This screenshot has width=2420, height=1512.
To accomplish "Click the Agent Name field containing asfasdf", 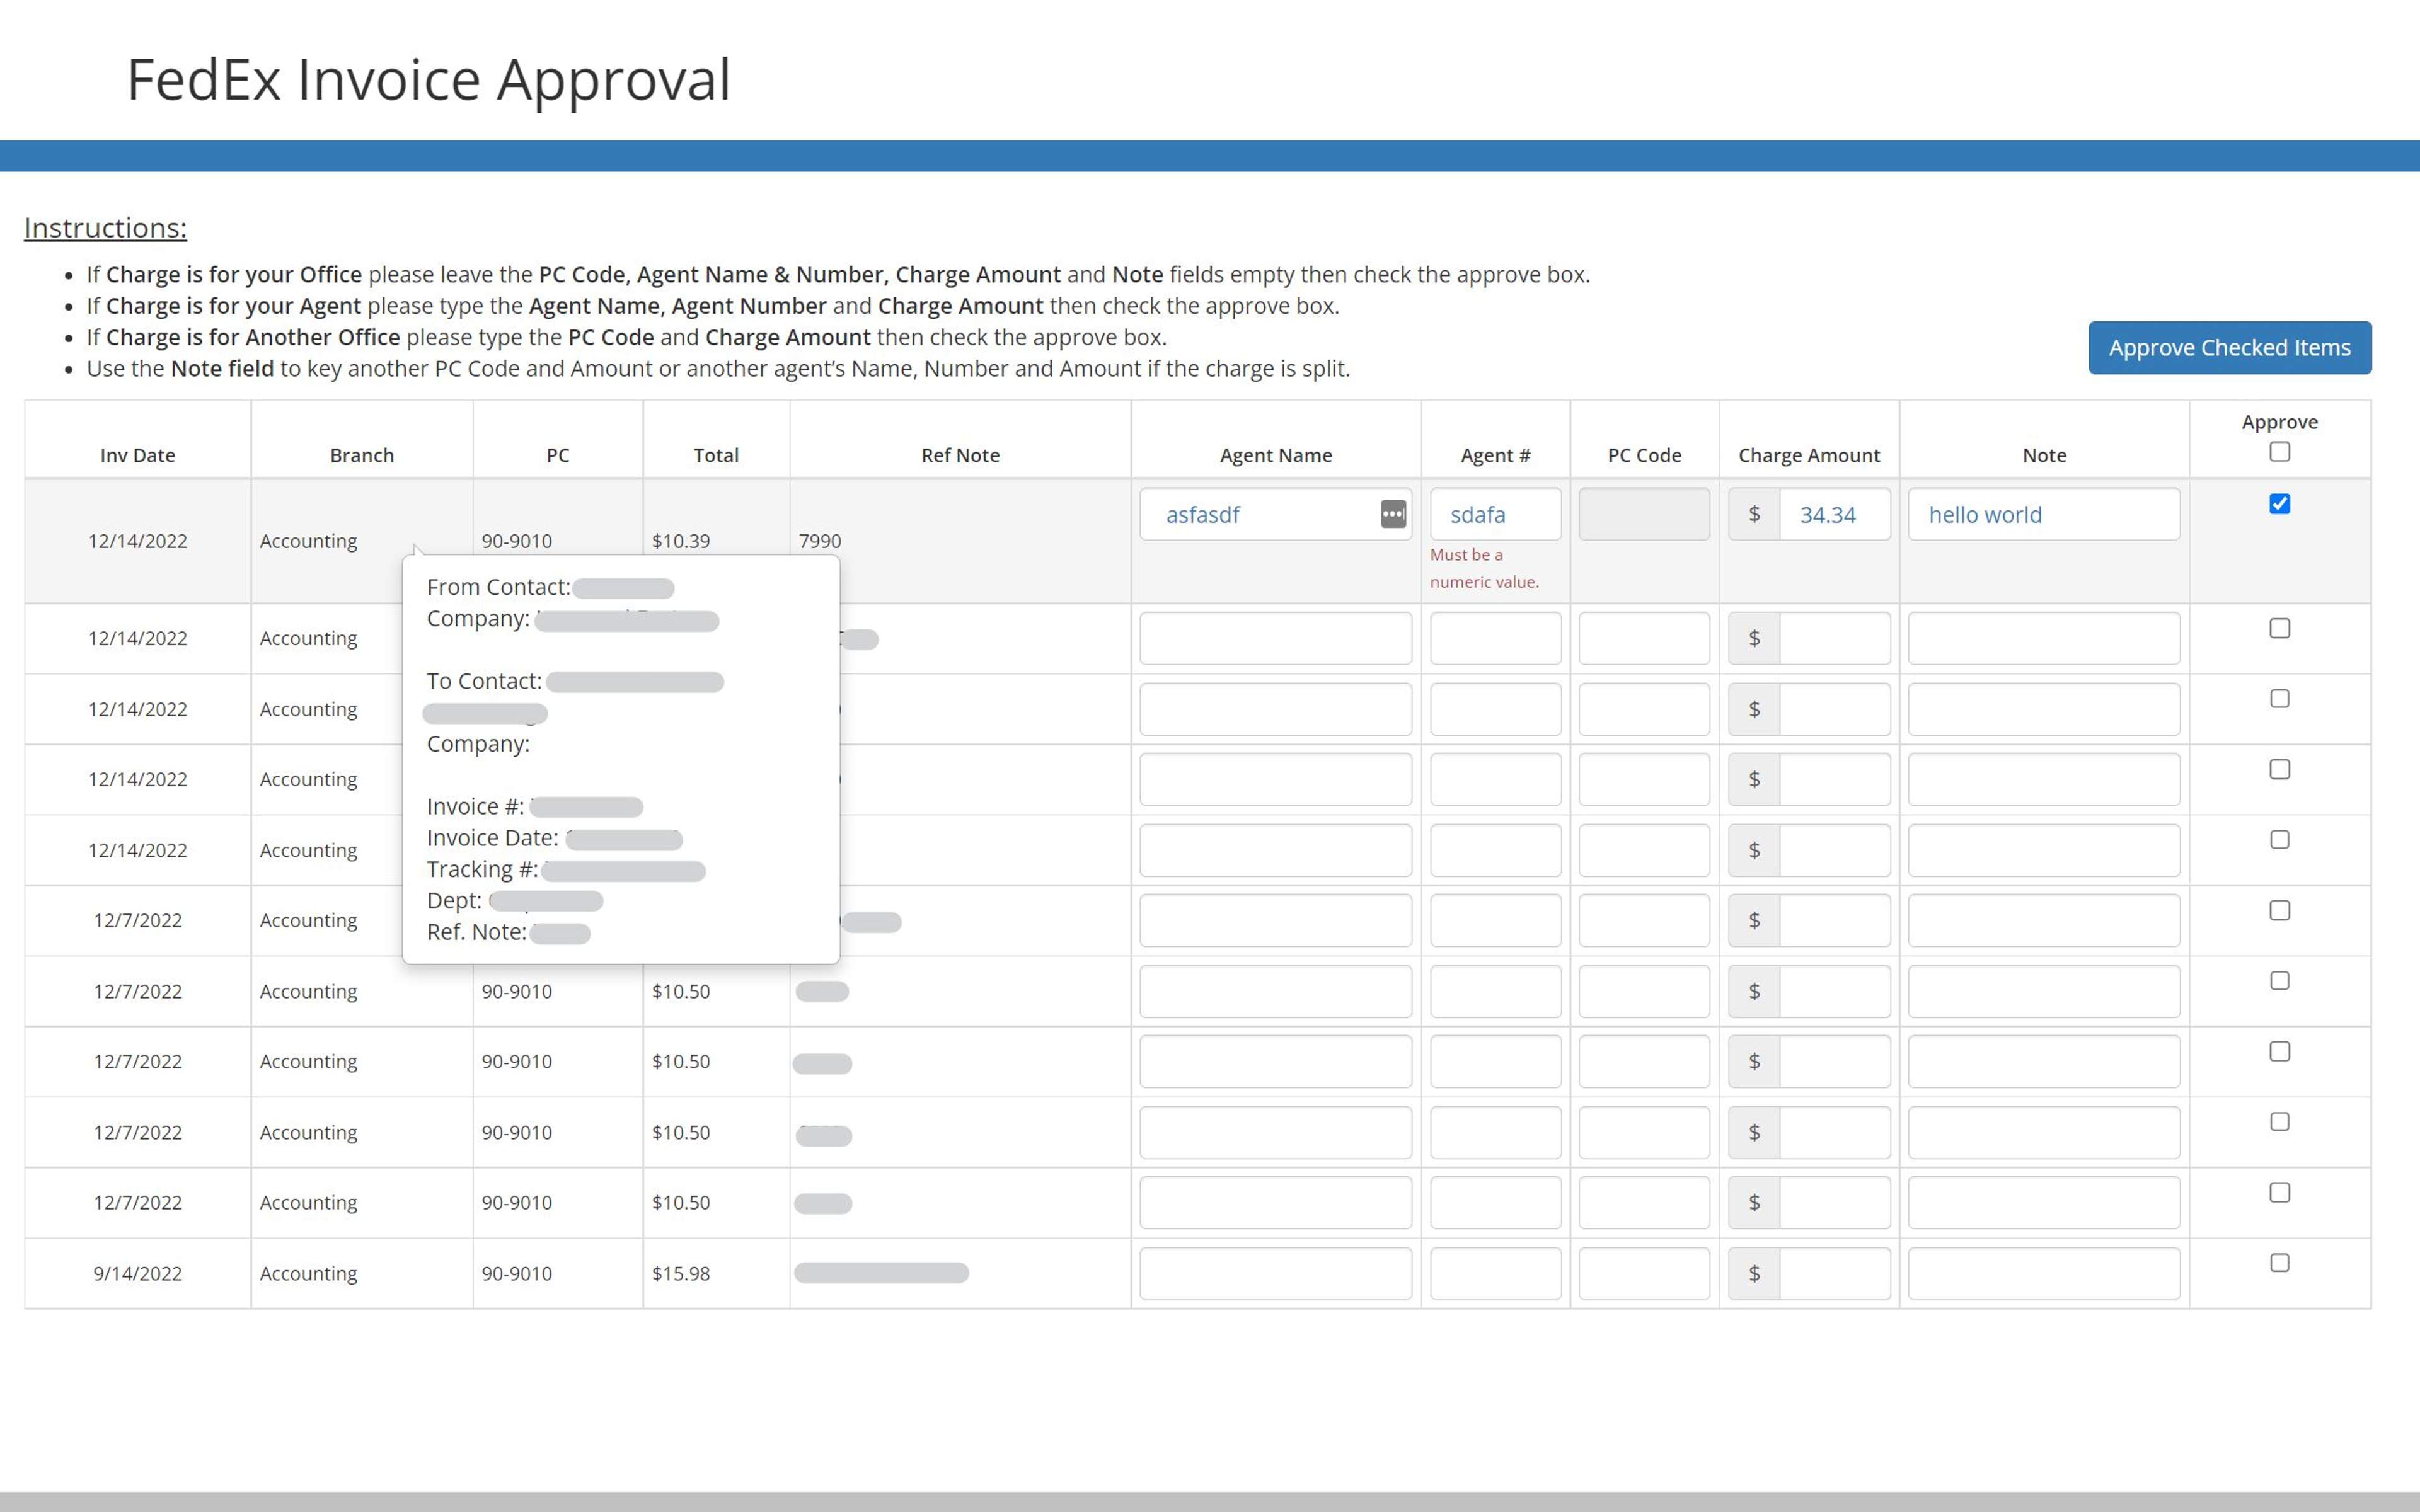I will 1275,514.
